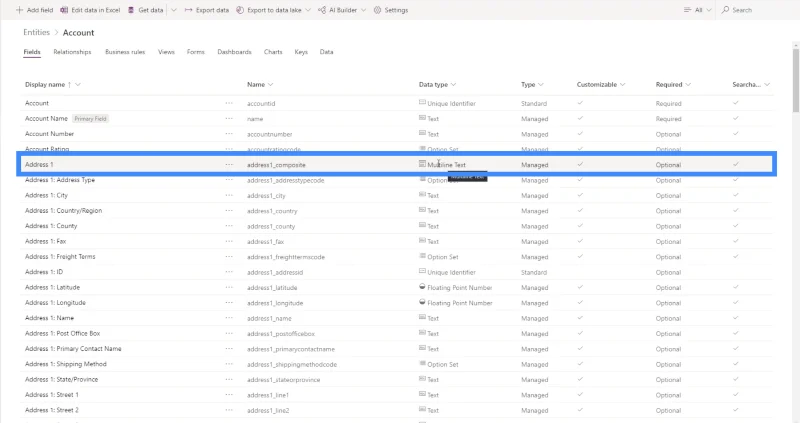Switch to the Relationships tab
800x423 pixels.
click(72, 52)
